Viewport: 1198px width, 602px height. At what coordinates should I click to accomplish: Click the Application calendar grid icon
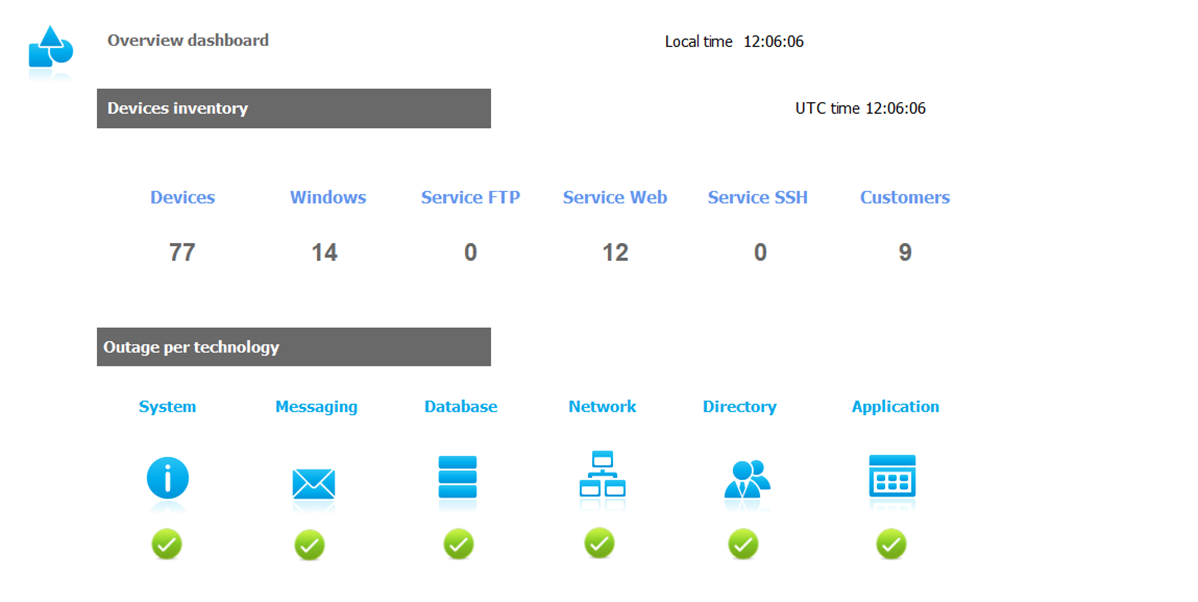coord(891,477)
